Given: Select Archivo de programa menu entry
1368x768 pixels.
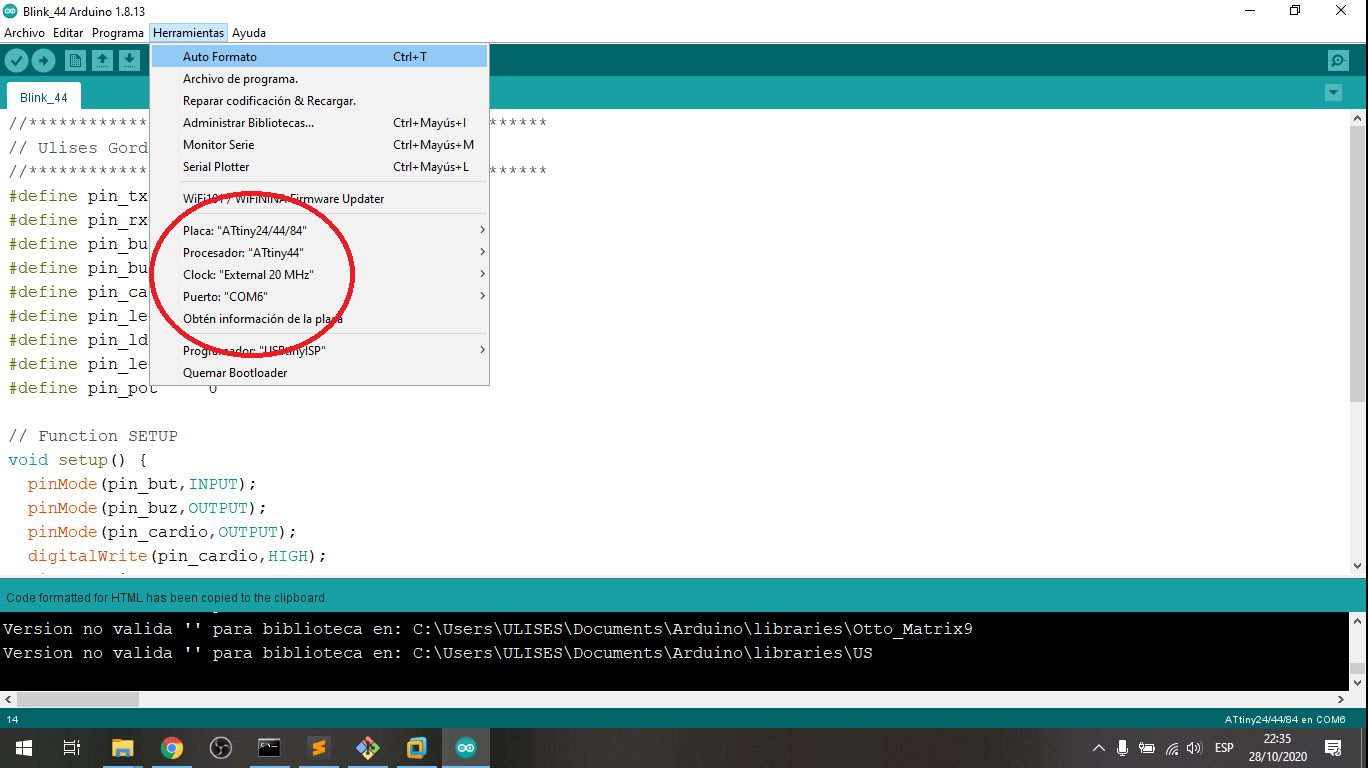Looking at the screenshot, I should tap(320, 79).
